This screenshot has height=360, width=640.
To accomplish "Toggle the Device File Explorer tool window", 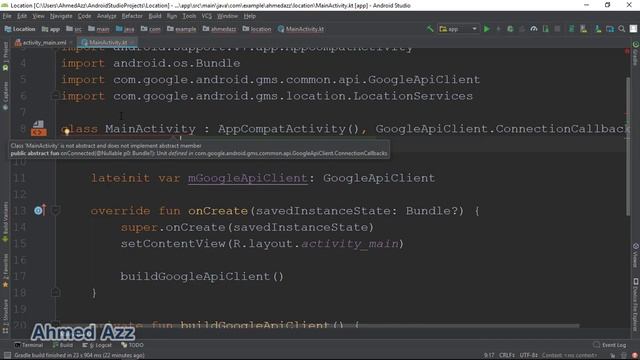I will (x=635, y=304).
